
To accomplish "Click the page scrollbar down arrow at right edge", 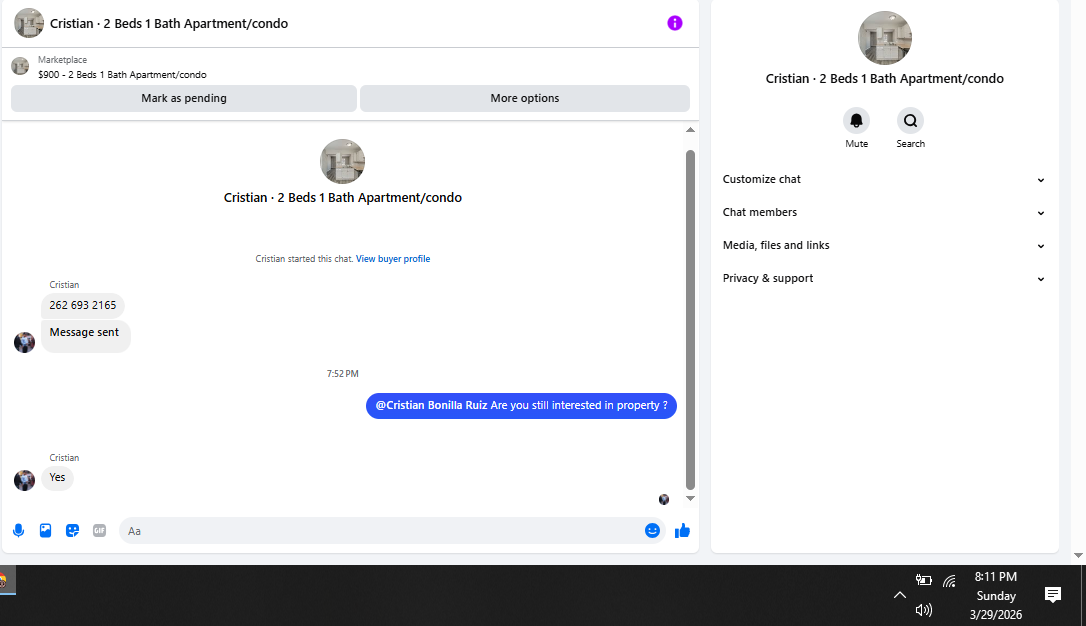I will (1078, 555).
